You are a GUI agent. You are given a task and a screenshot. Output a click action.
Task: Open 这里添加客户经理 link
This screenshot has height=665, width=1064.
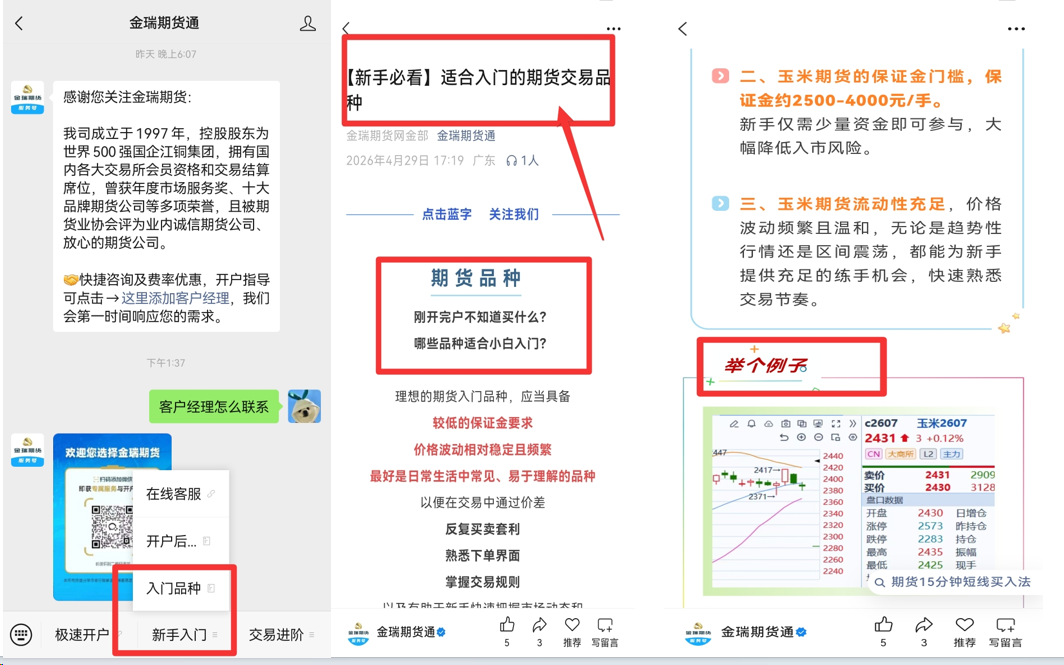click(175, 298)
